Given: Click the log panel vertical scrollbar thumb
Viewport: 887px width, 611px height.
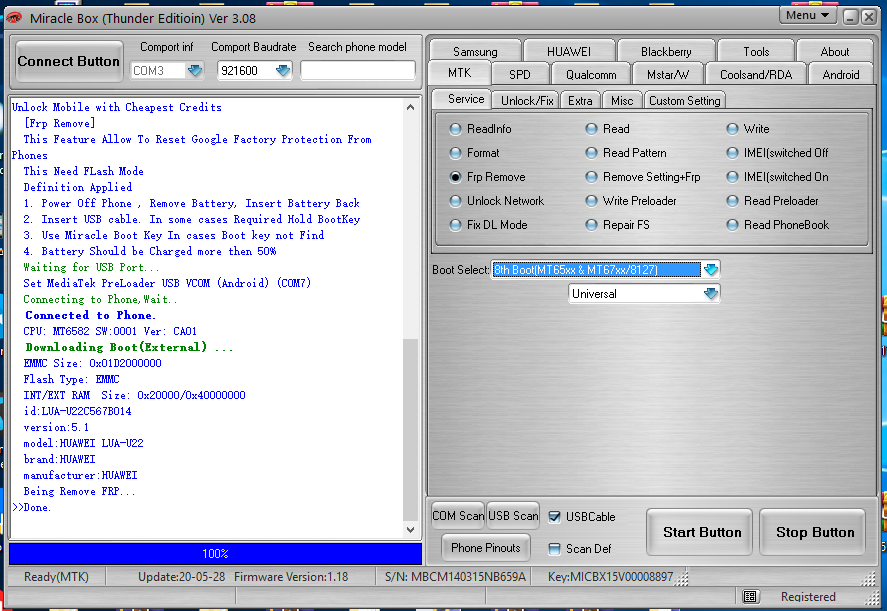Looking at the screenshot, I should [410, 429].
